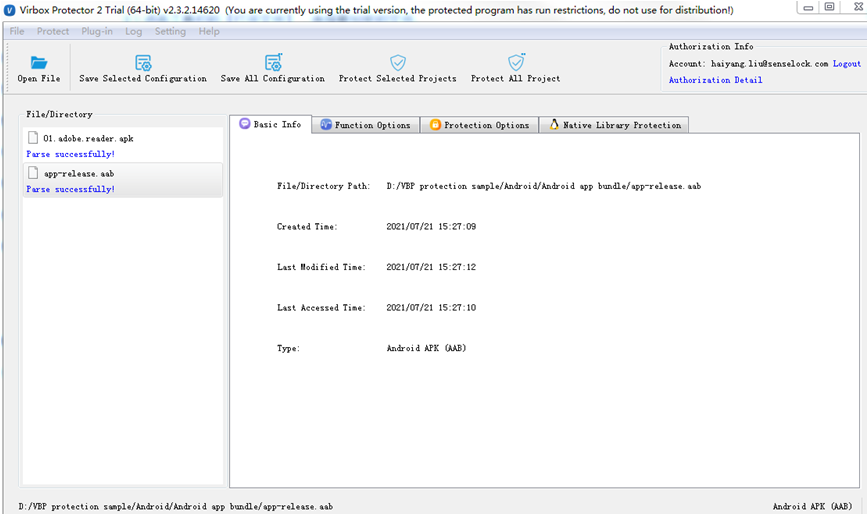Click the Protect All Project label
Image resolution: width=868 pixels, height=515 pixels.
point(515,79)
